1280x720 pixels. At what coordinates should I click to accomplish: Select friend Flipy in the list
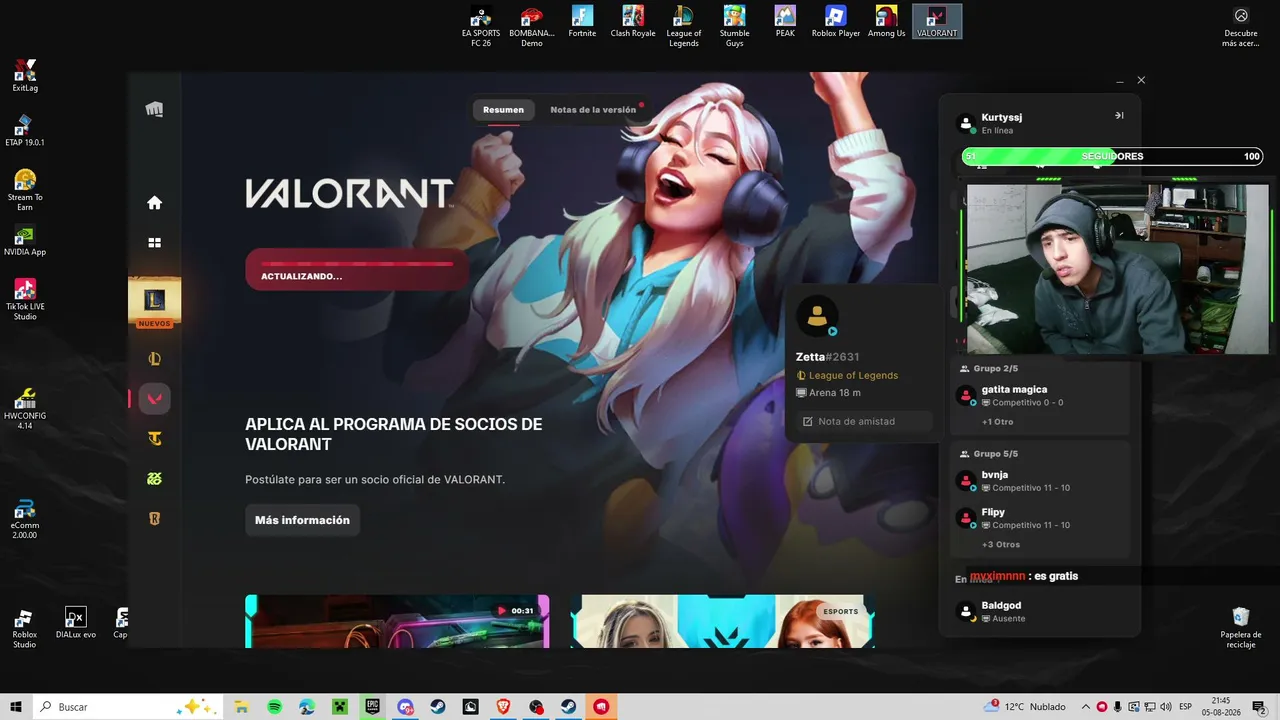(x=1040, y=518)
